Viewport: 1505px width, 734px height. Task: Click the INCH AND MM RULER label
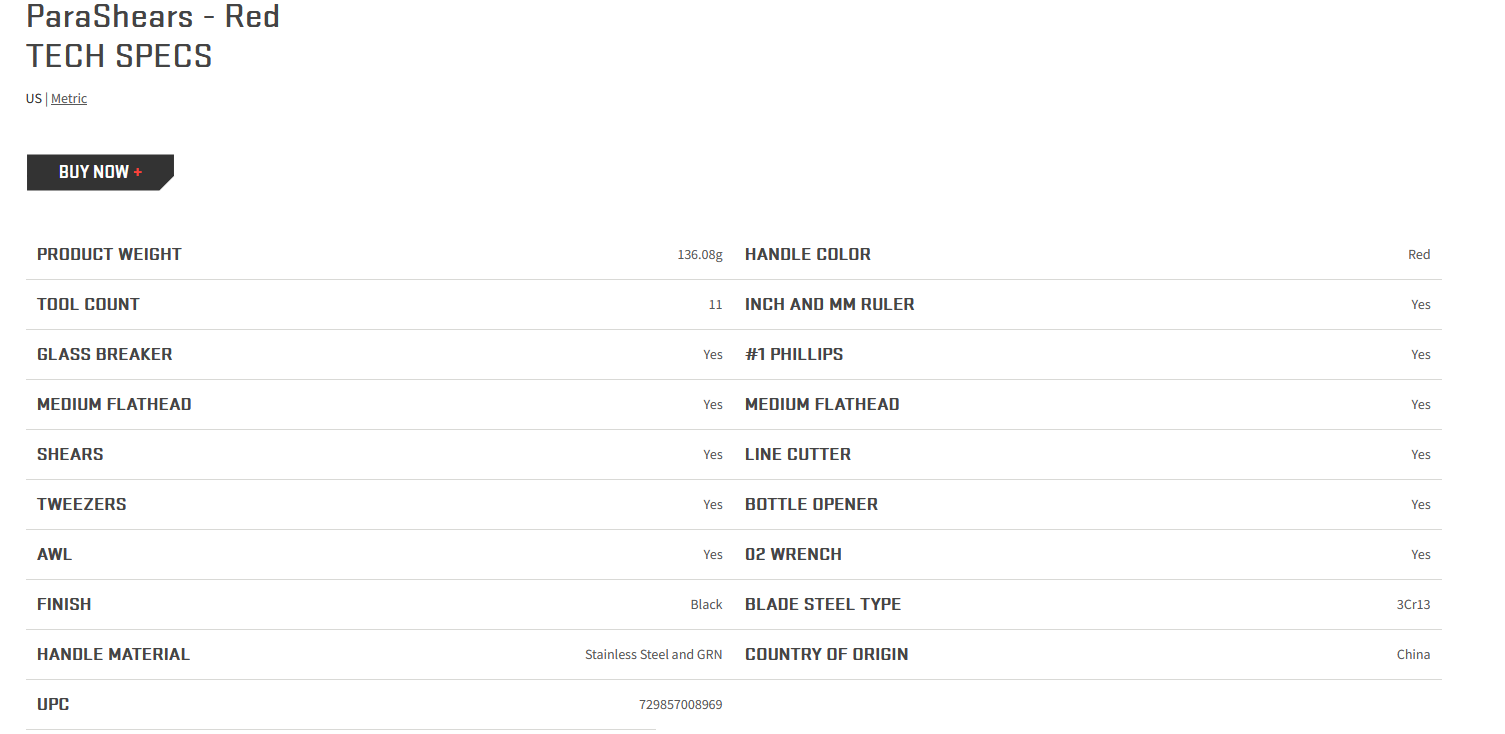(830, 304)
